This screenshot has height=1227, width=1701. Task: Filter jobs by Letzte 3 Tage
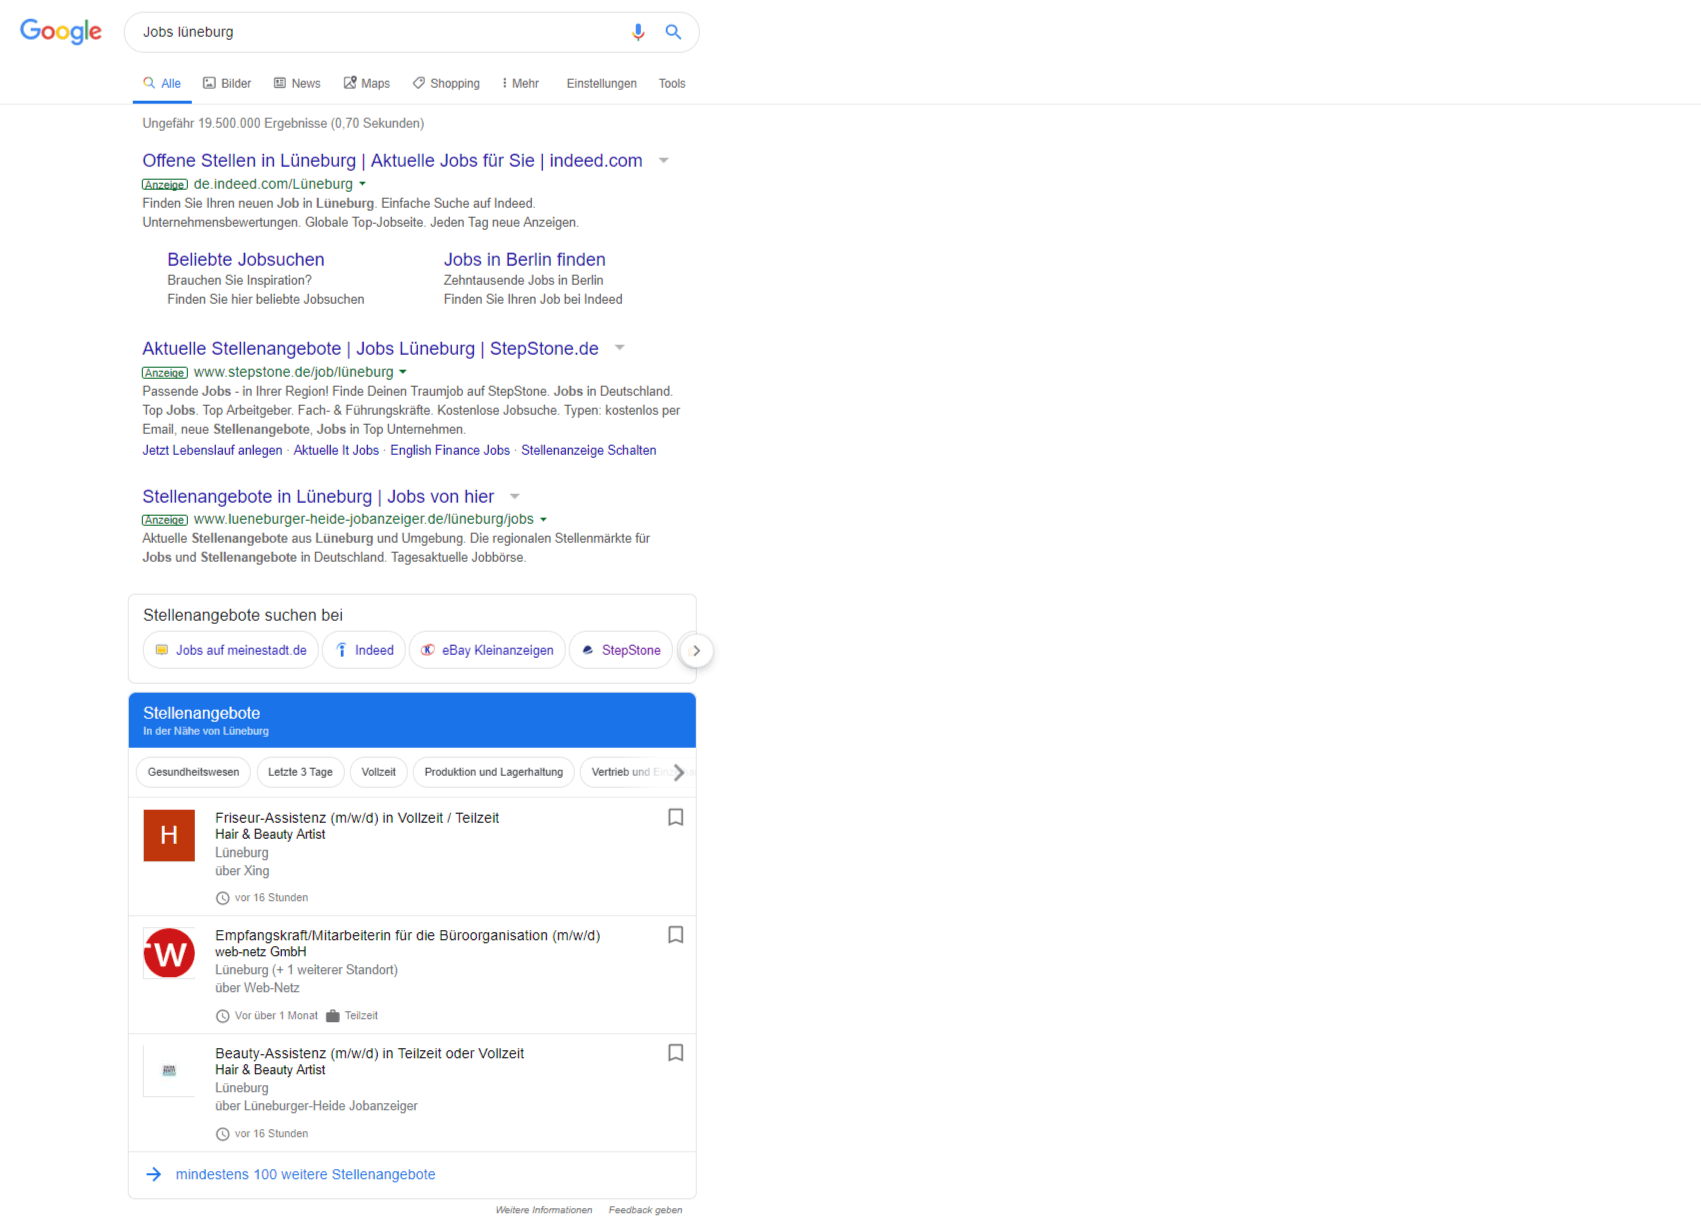[x=300, y=772]
